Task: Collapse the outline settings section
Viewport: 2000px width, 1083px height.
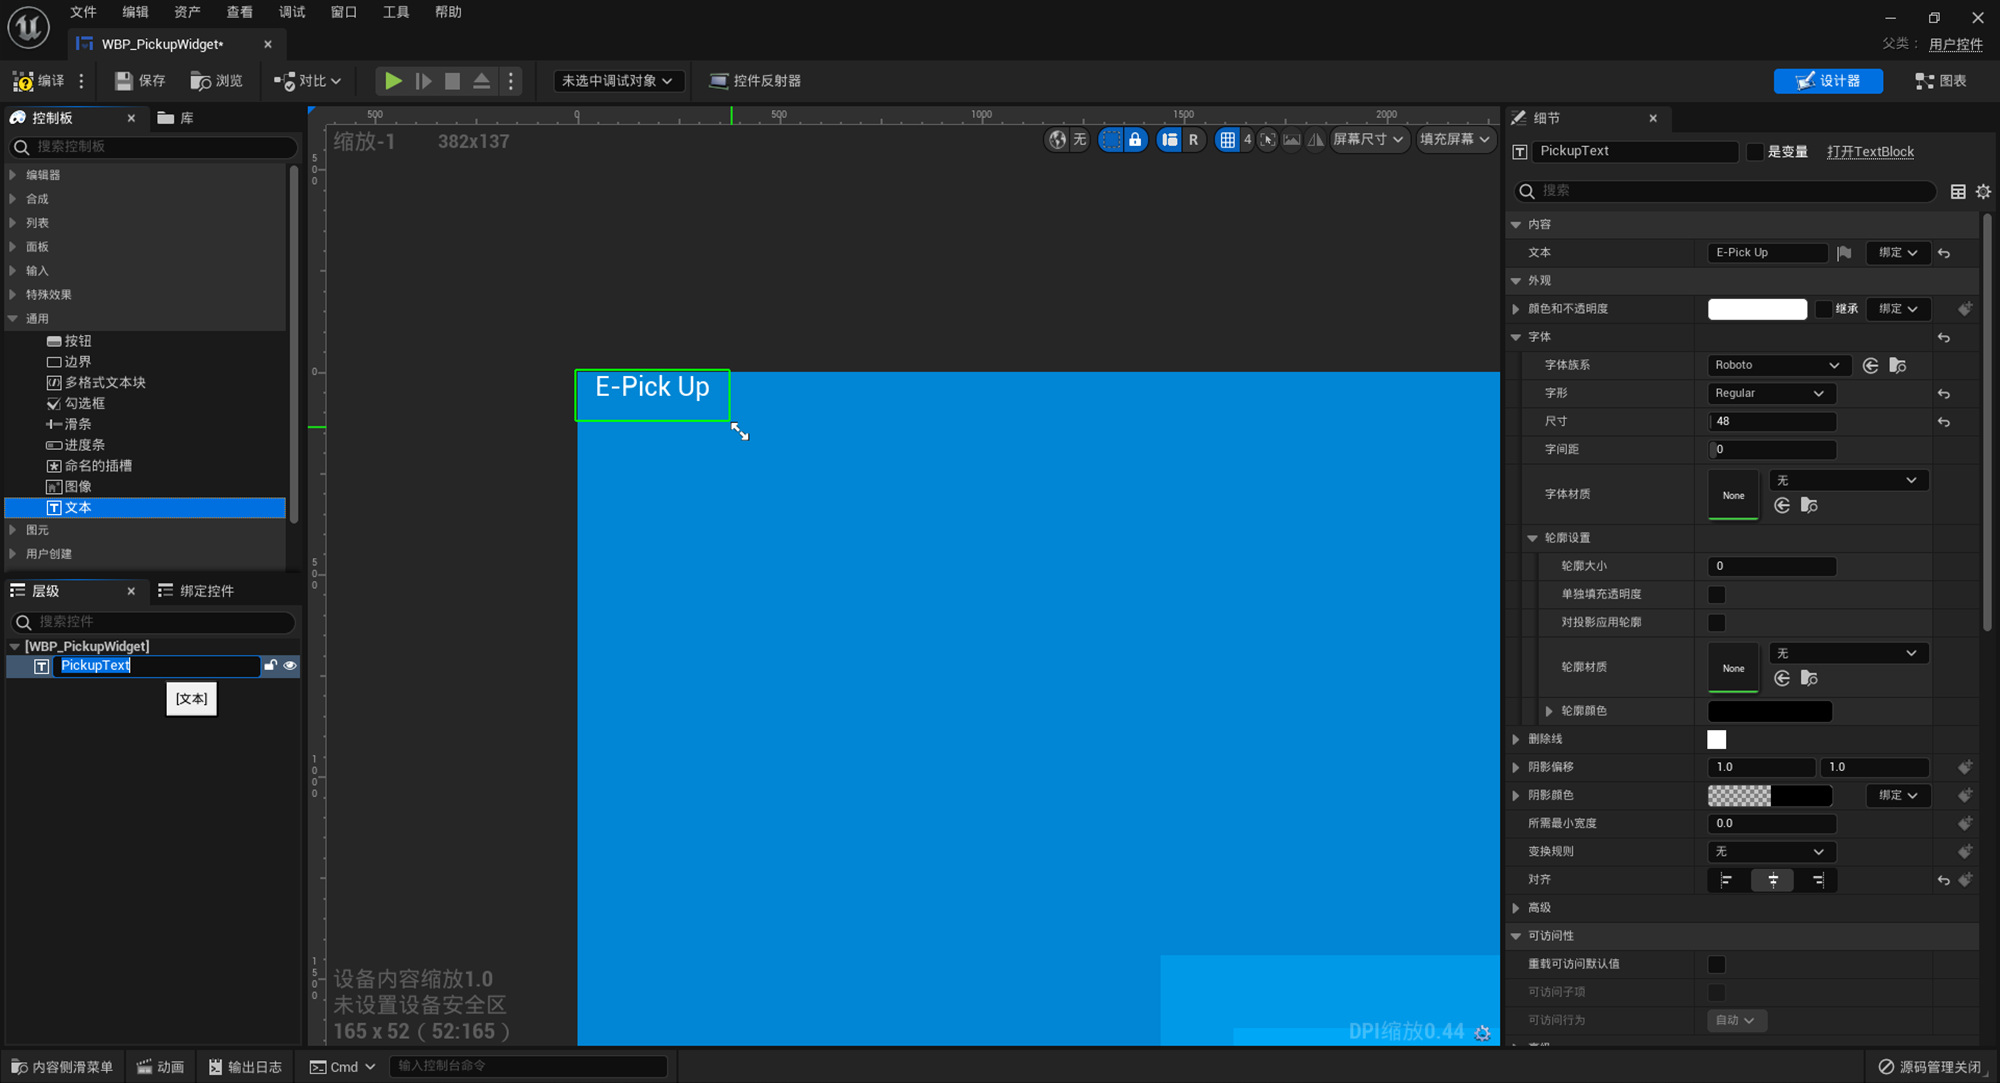Action: pos(1532,538)
